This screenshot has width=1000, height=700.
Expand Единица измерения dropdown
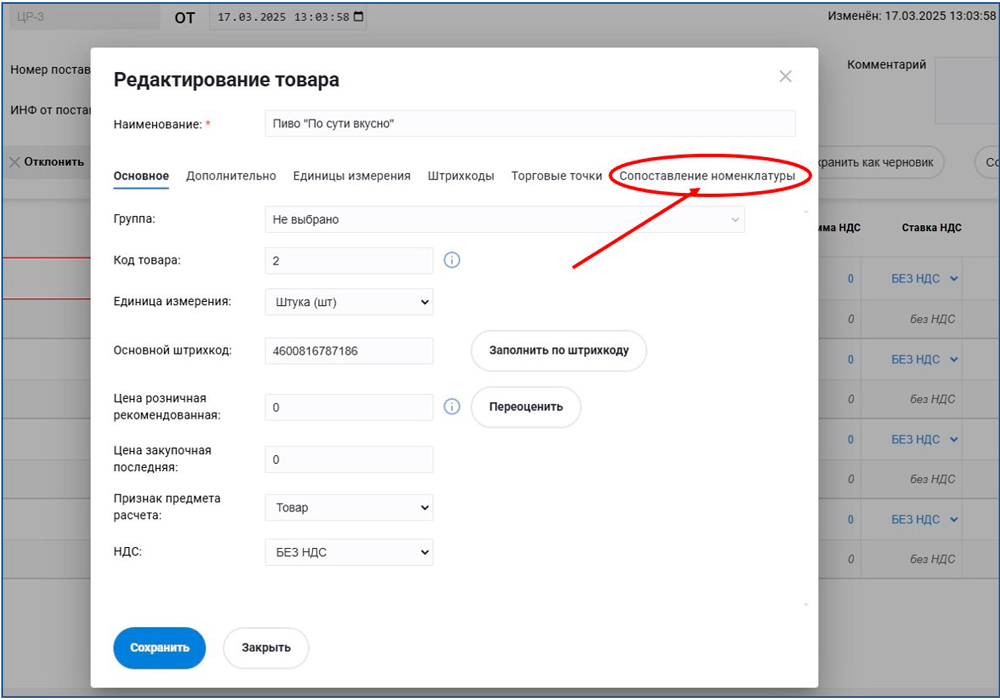coord(349,302)
